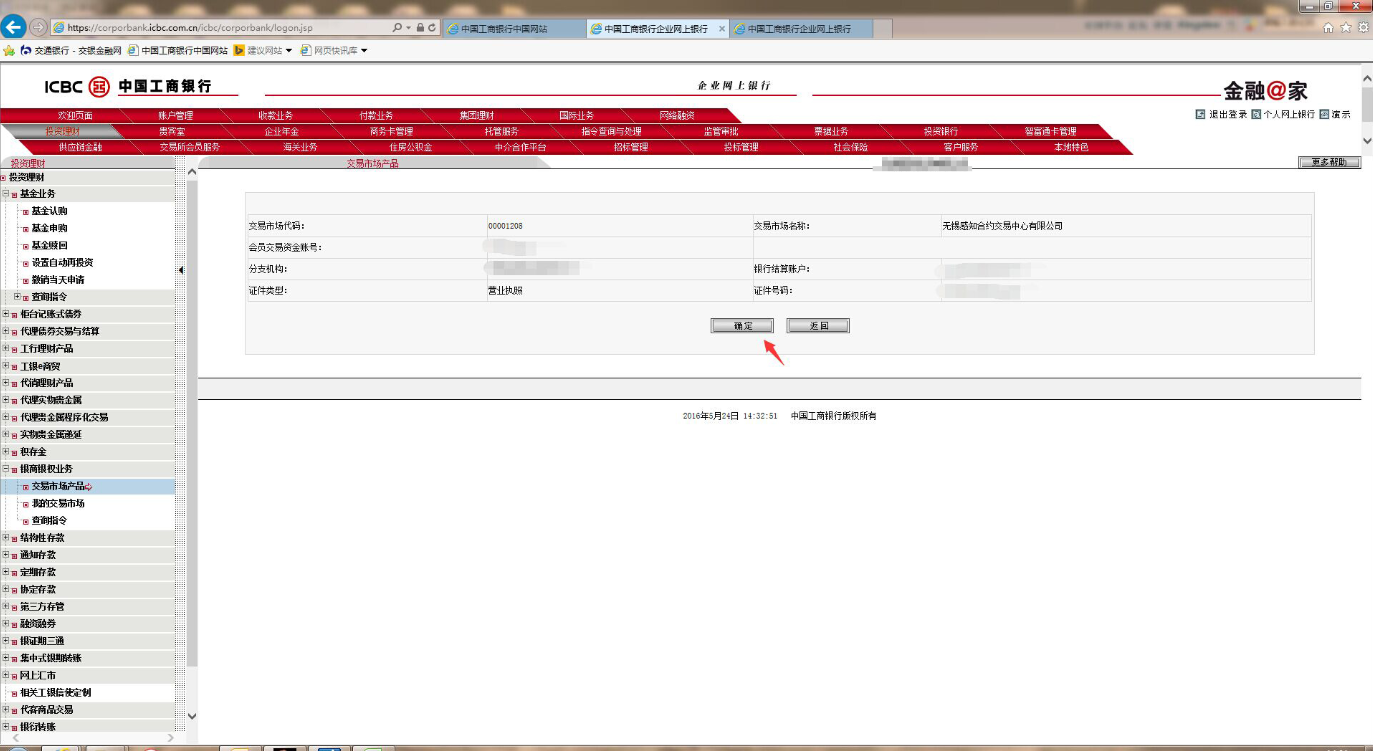Select the 贵宾室 menu tab
The height and width of the screenshot is (751, 1373).
172,131
